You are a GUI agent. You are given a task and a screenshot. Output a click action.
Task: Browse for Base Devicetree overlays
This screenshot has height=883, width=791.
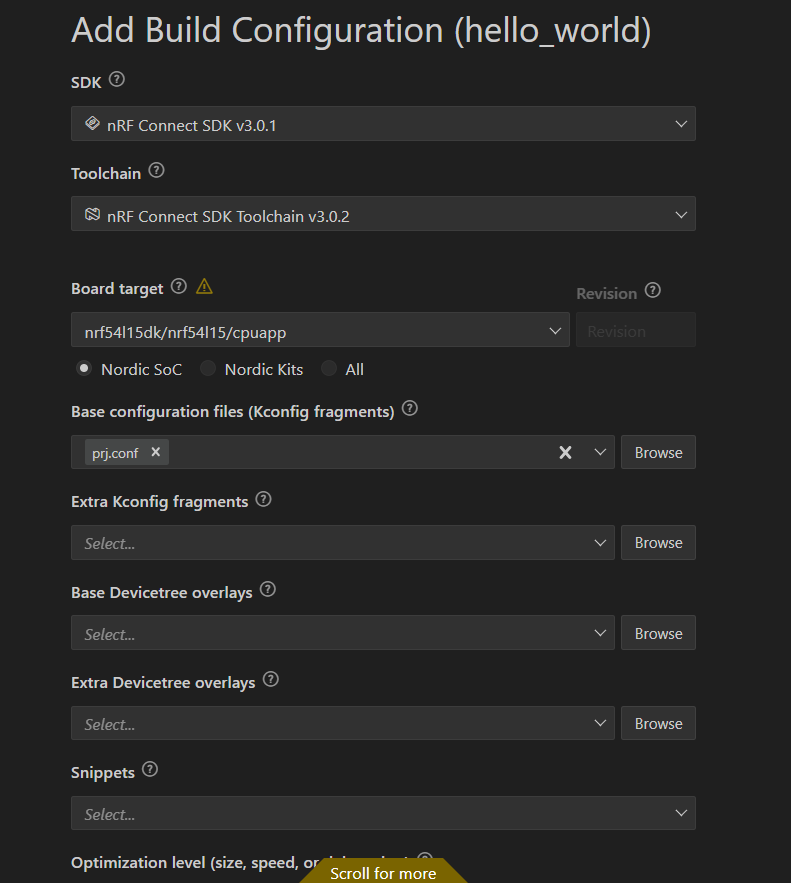click(658, 632)
